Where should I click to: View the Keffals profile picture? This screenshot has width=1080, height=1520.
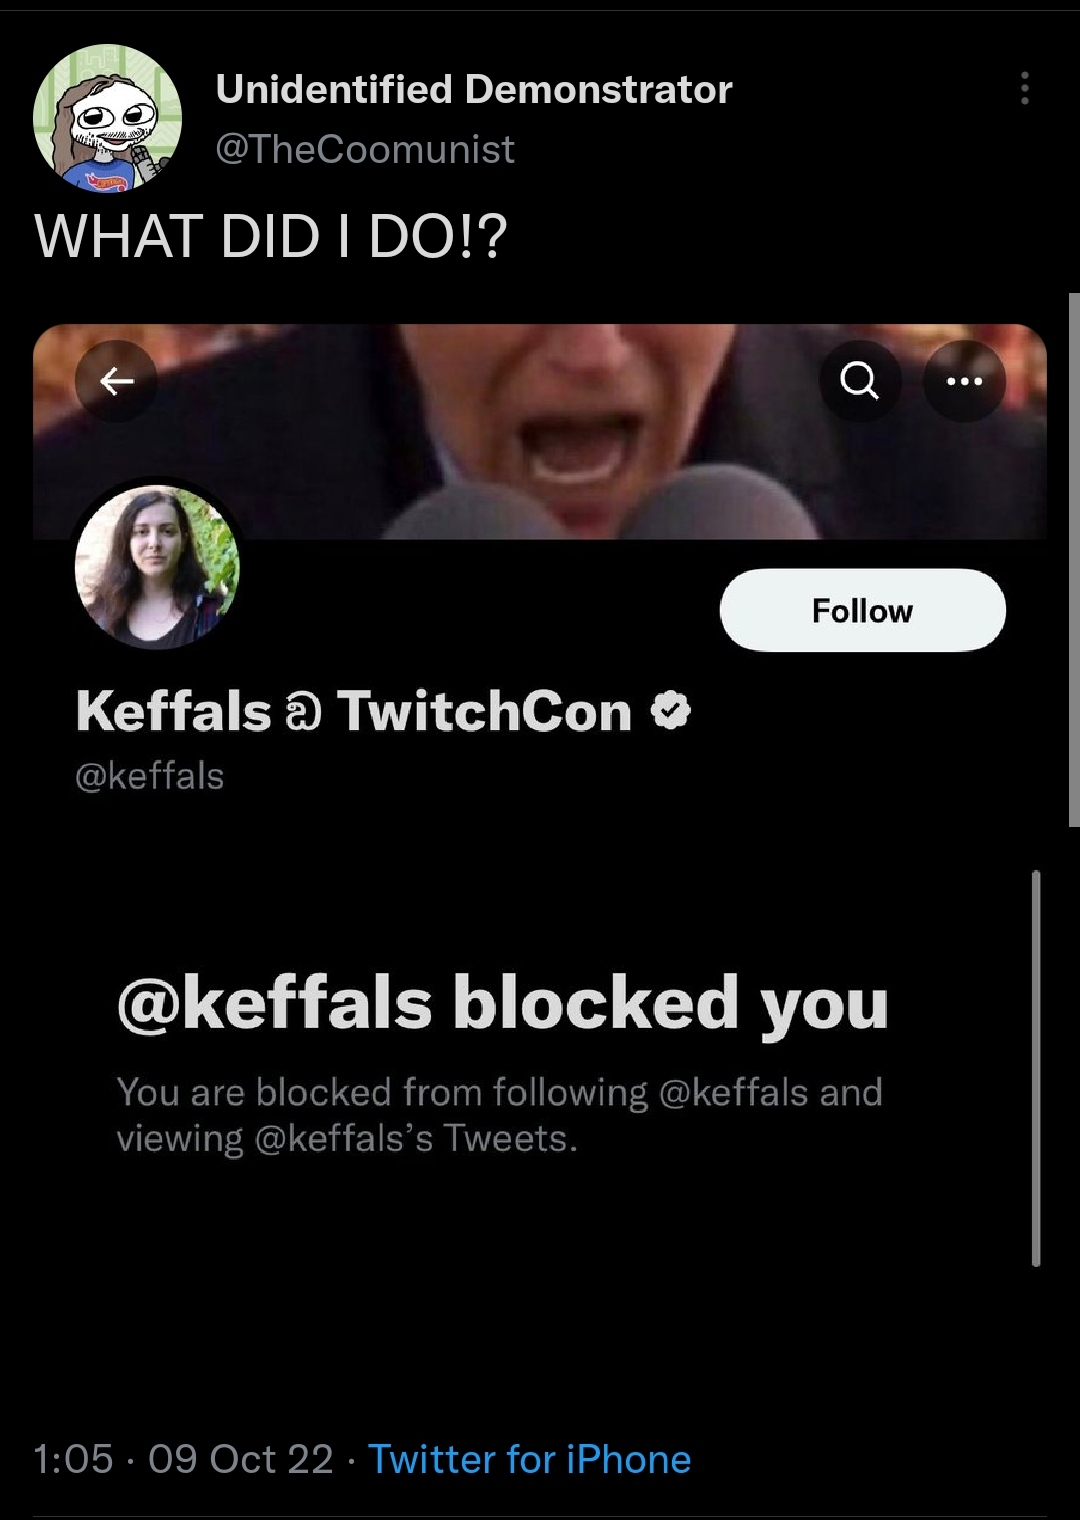(x=157, y=567)
